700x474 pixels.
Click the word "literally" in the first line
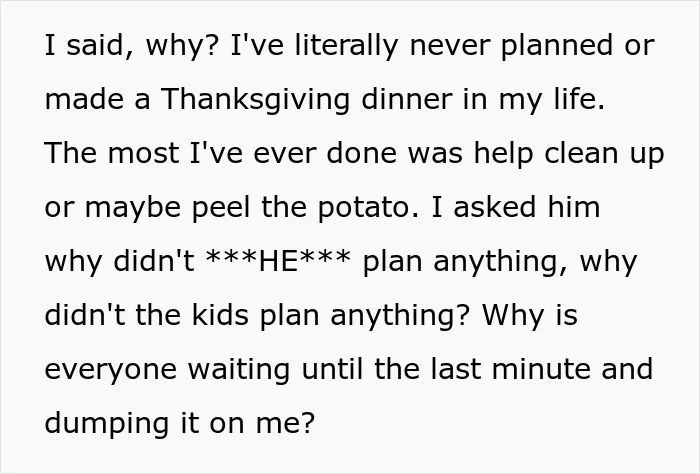pyautogui.click(x=346, y=46)
